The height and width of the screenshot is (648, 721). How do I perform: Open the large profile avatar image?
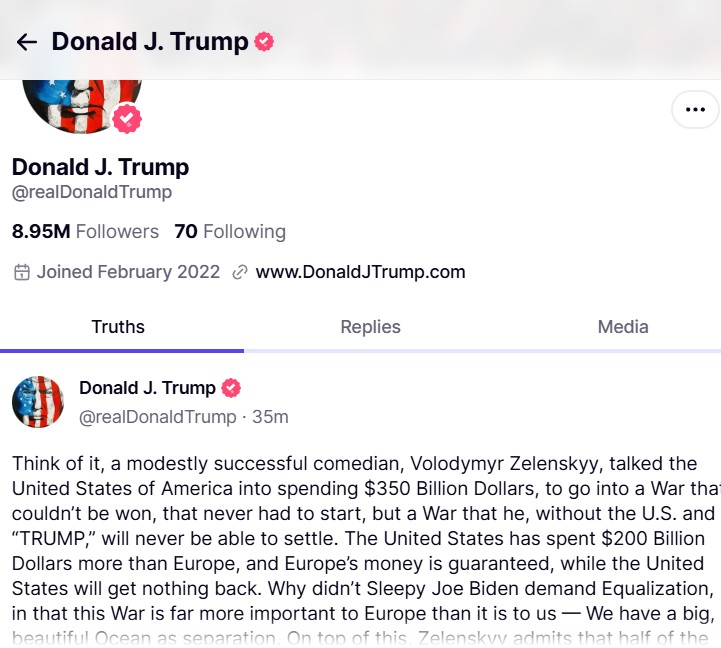82,106
